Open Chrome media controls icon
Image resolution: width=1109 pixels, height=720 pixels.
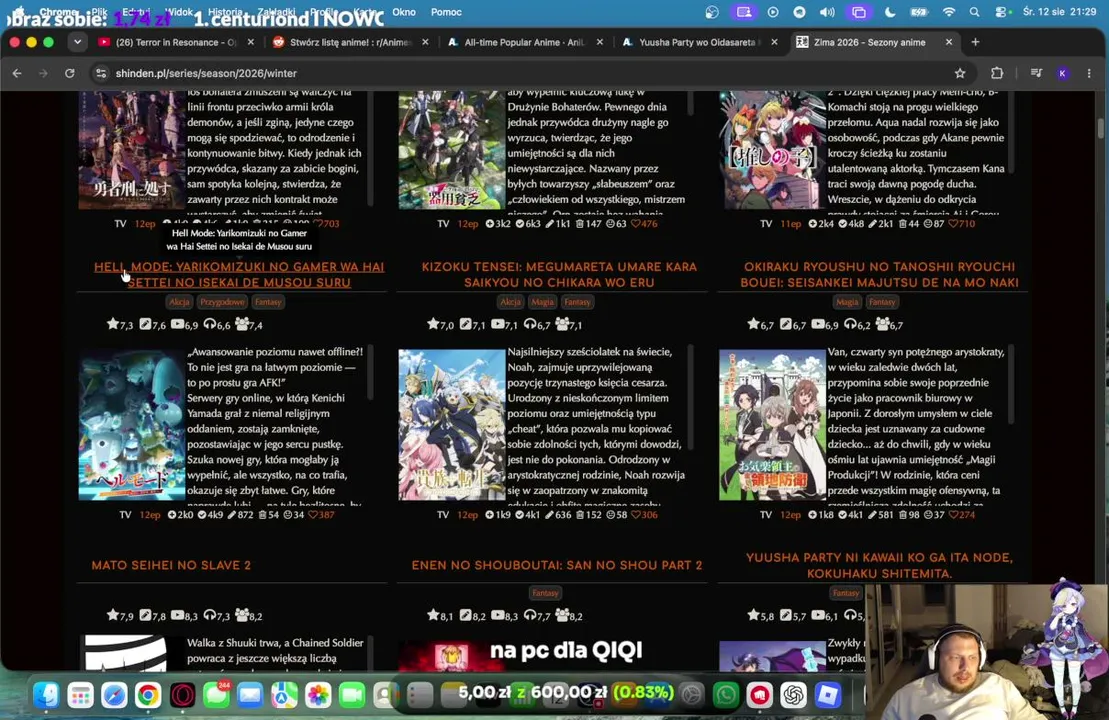click(1036, 73)
